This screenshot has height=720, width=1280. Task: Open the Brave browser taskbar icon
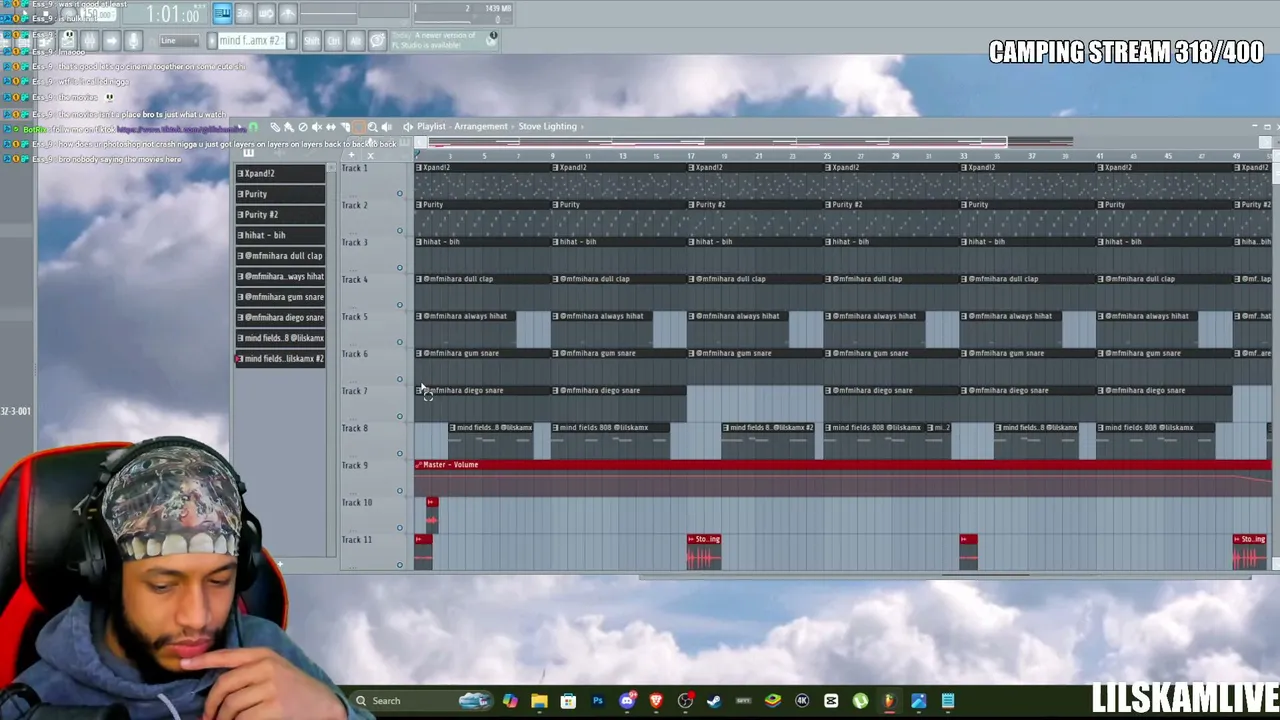(x=656, y=701)
